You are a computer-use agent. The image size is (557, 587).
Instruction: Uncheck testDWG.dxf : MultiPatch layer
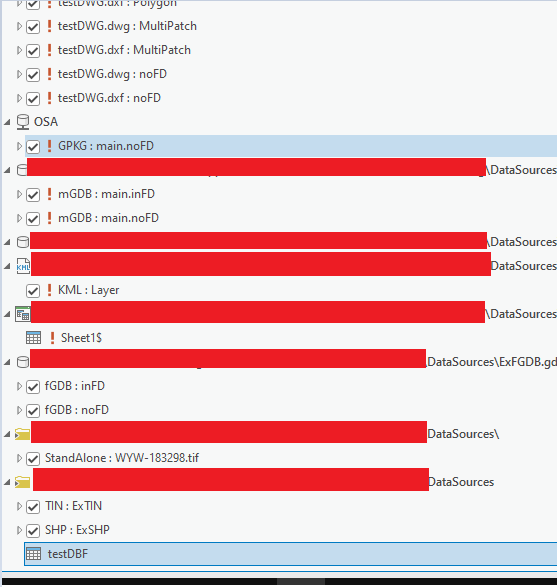click(x=33, y=51)
